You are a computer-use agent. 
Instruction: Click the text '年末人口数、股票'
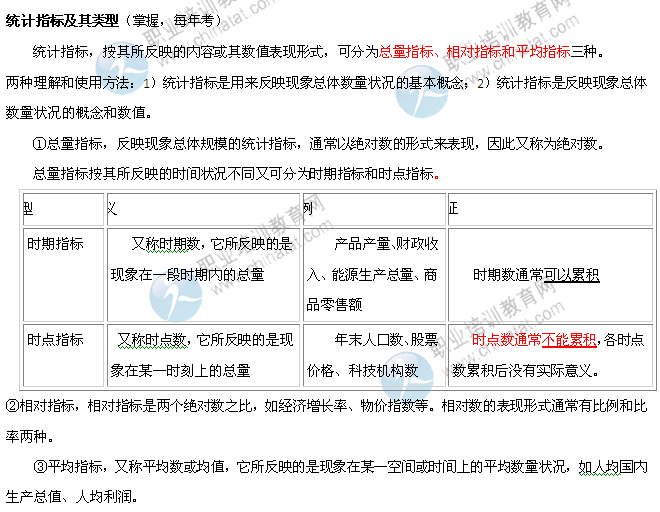[x=386, y=340]
